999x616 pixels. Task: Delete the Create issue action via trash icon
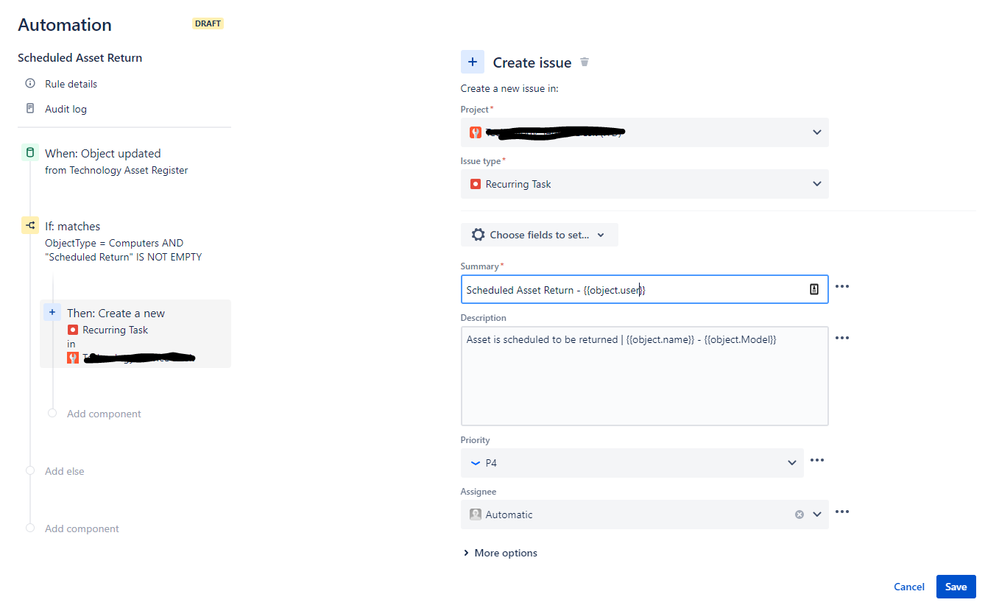[x=584, y=62]
